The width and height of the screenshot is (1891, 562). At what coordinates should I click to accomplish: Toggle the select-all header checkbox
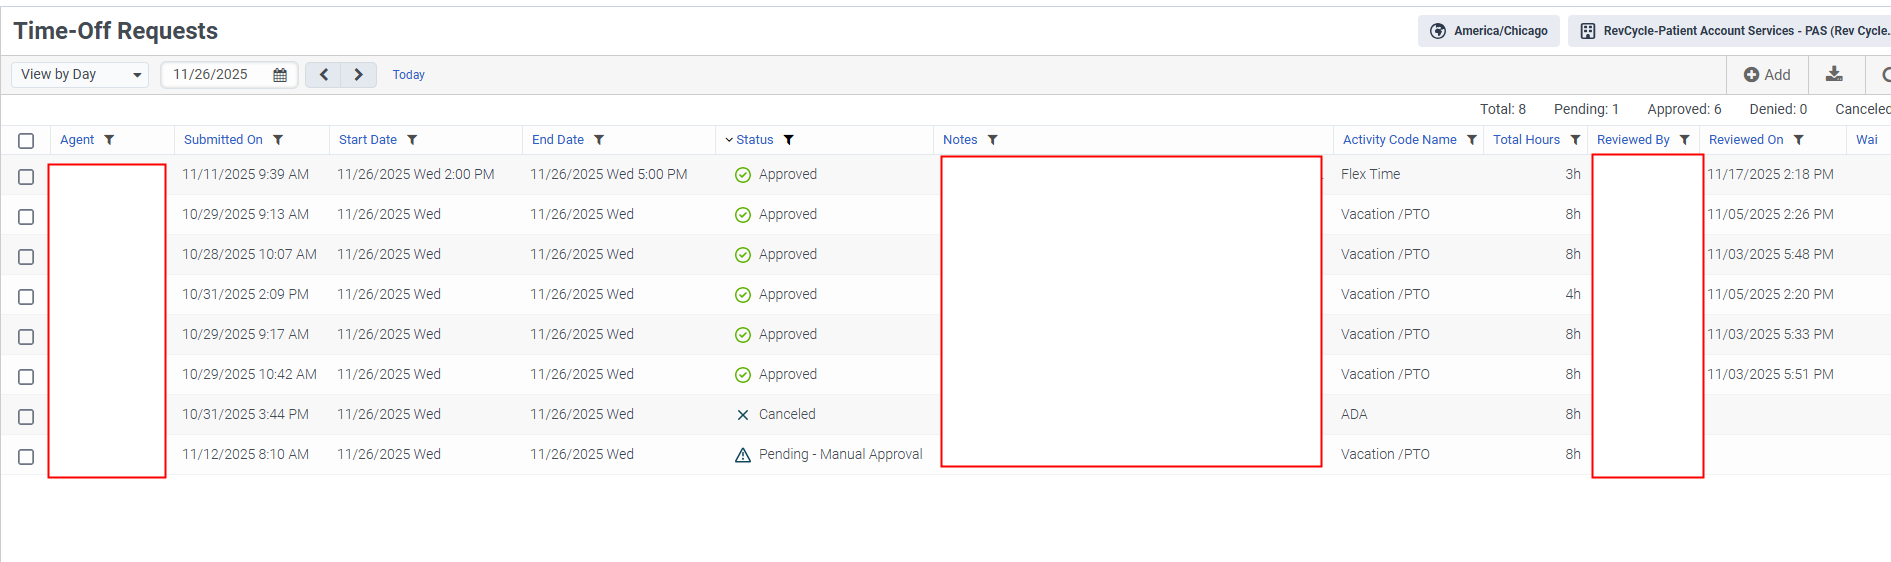(x=26, y=141)
